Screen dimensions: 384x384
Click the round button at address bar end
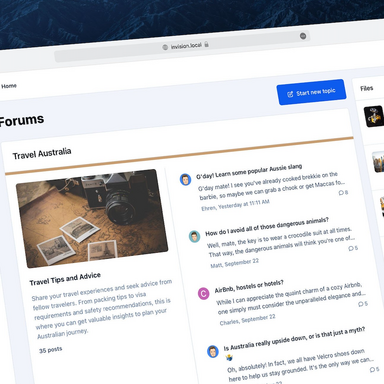click(x=303, y=36)
